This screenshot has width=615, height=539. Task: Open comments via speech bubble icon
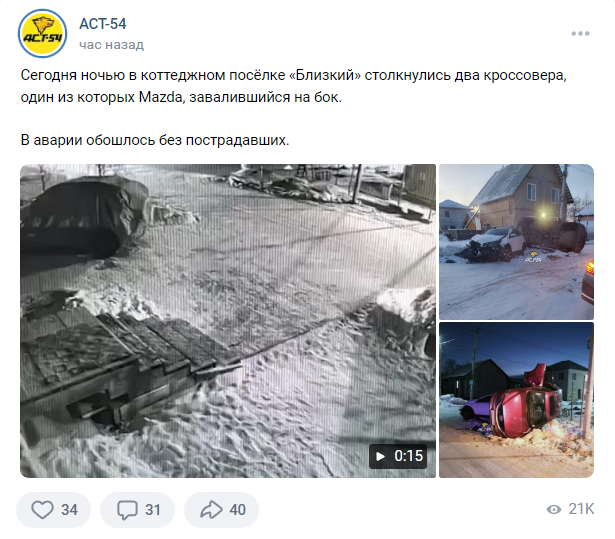coord(127,510)
